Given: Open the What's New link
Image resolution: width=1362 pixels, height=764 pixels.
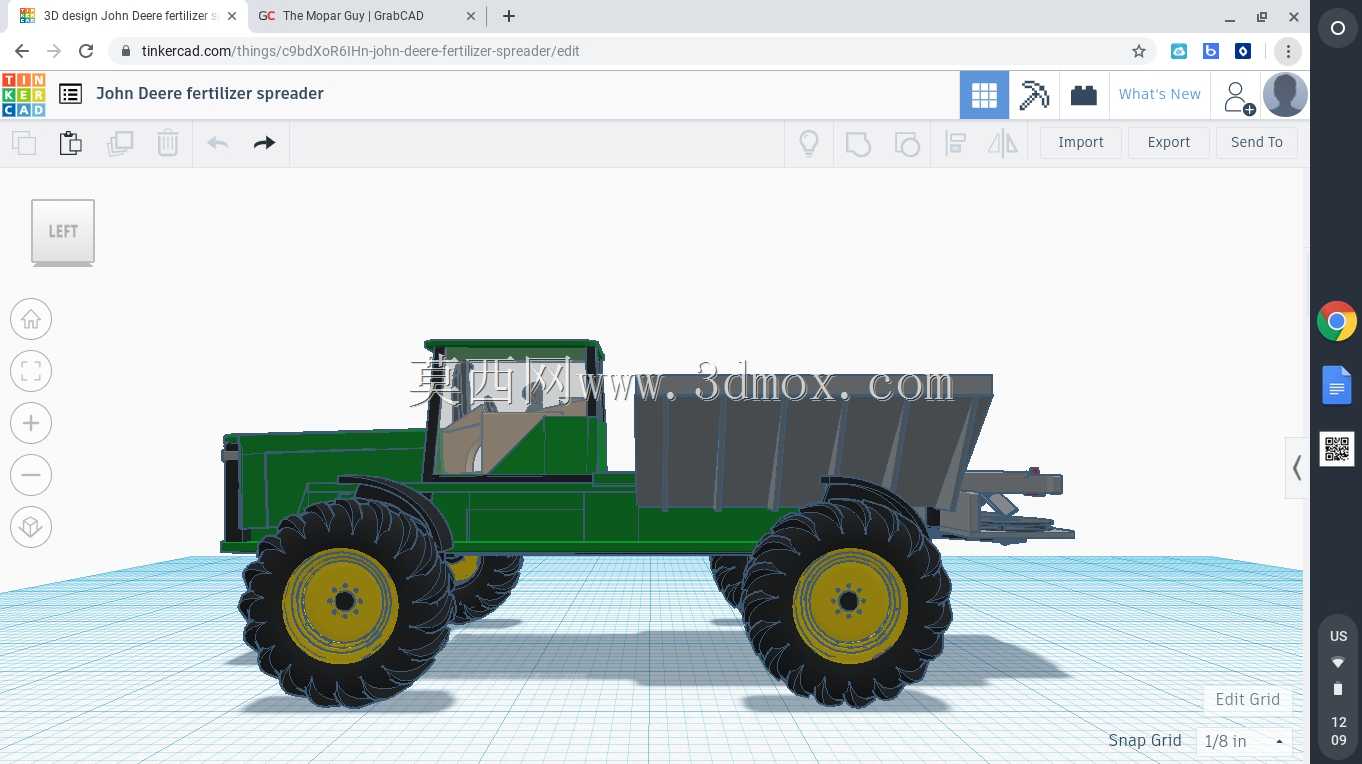Looking at the screenshot, I should tap(1159, 94).
